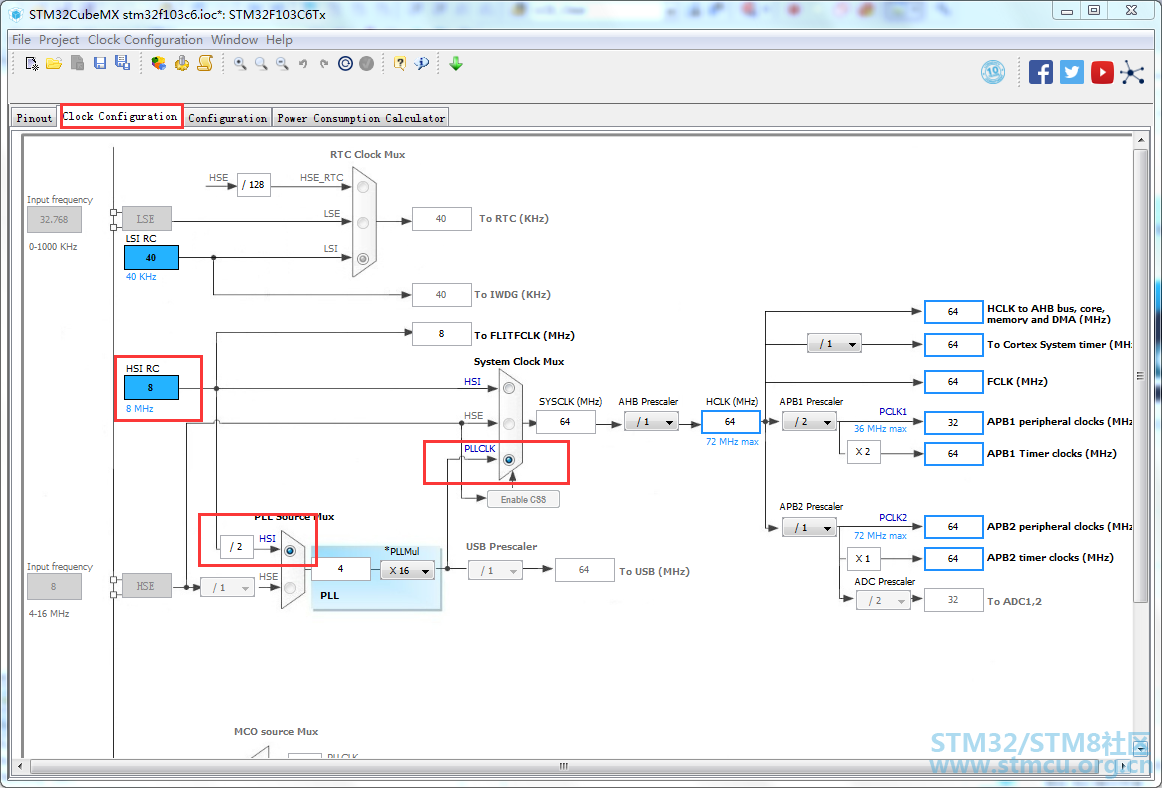
Task: Open the Twitter link icon
Action: click(x=1072, y=72)
